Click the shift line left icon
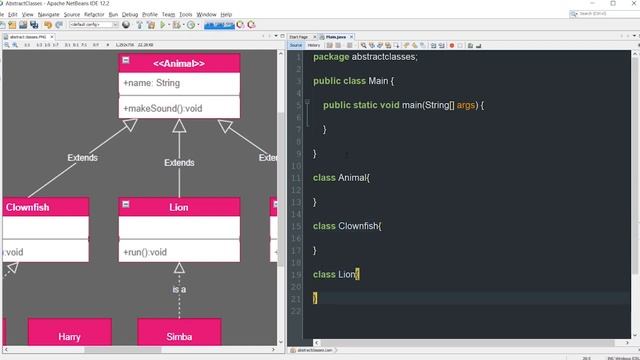 pyautogui.click(x=433, y=45)
